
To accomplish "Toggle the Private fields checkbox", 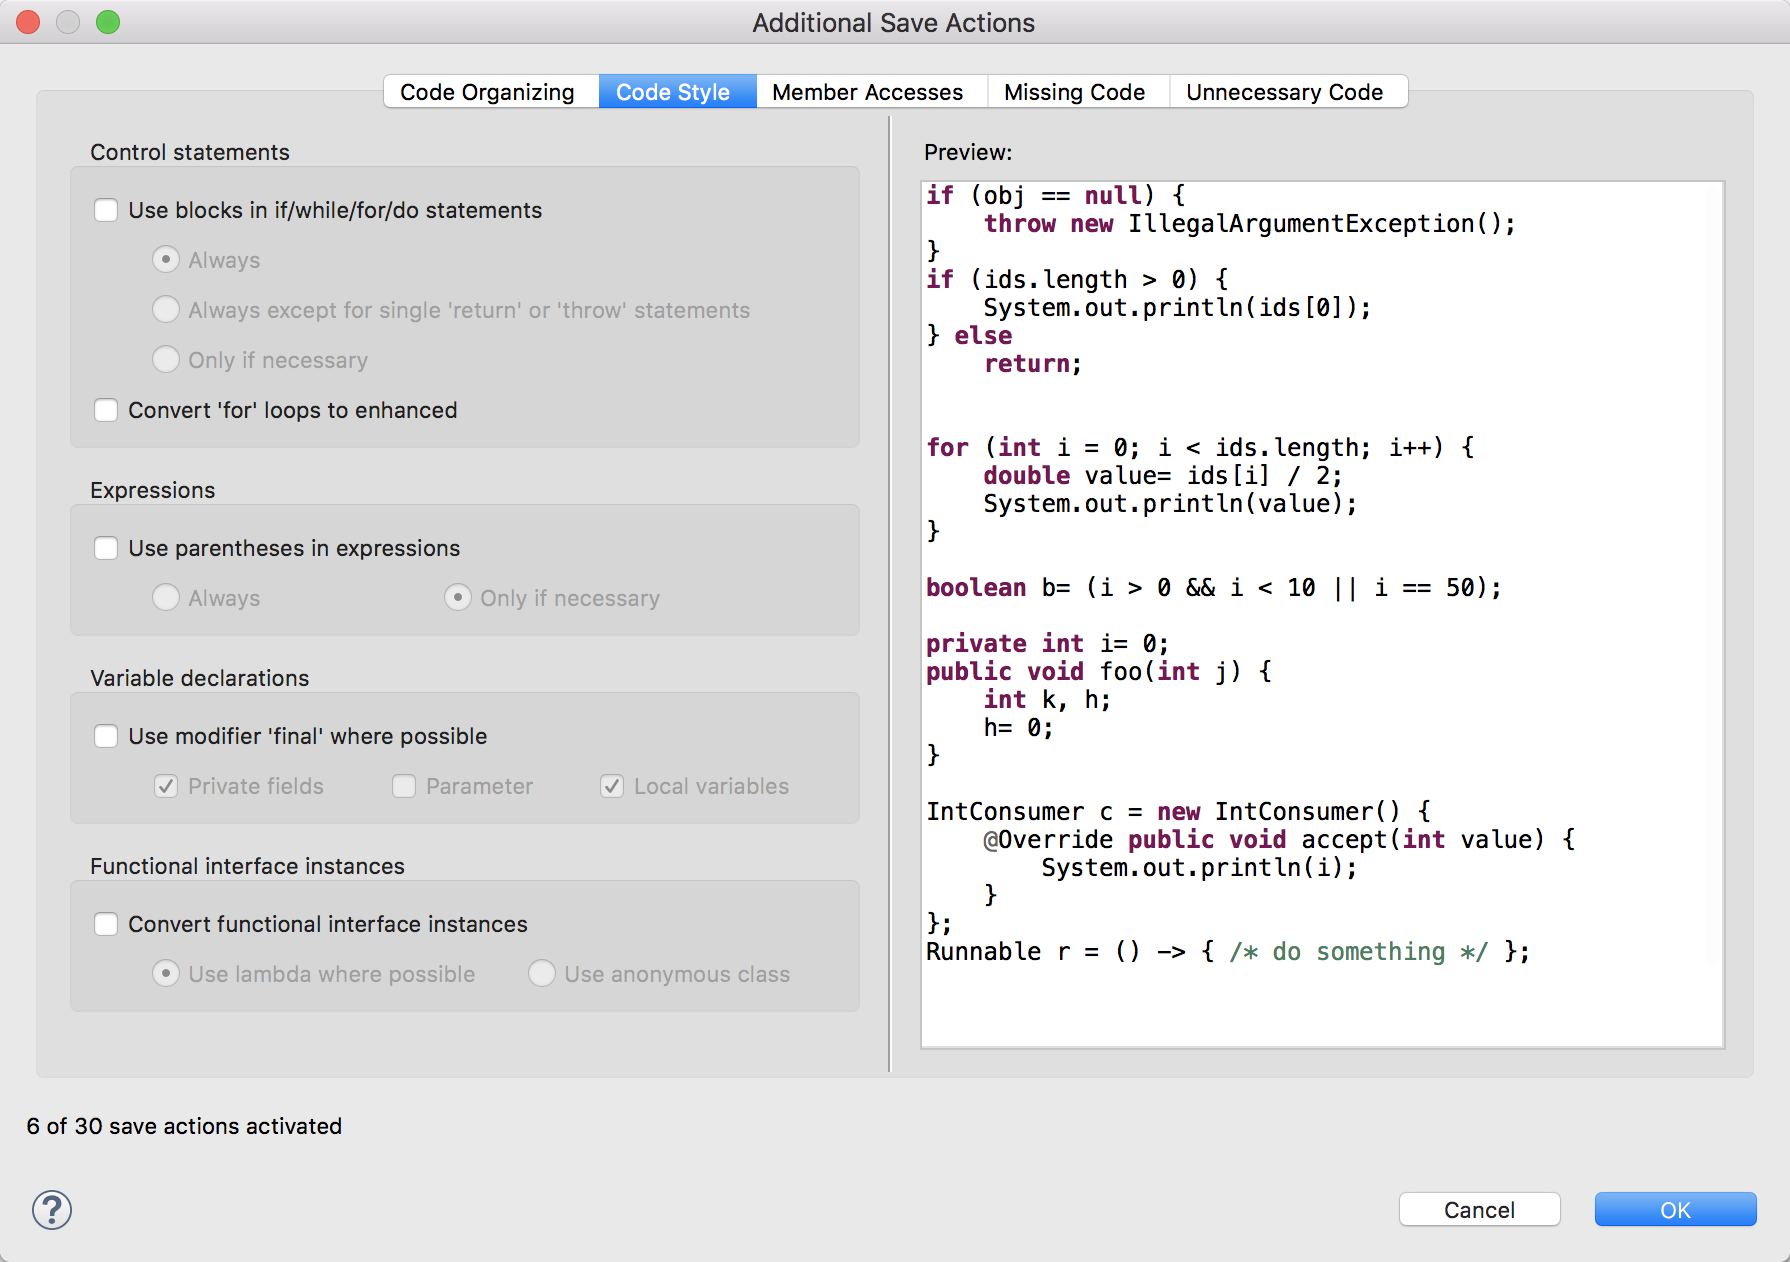I will pyautogui.click(x=166, y=787).
